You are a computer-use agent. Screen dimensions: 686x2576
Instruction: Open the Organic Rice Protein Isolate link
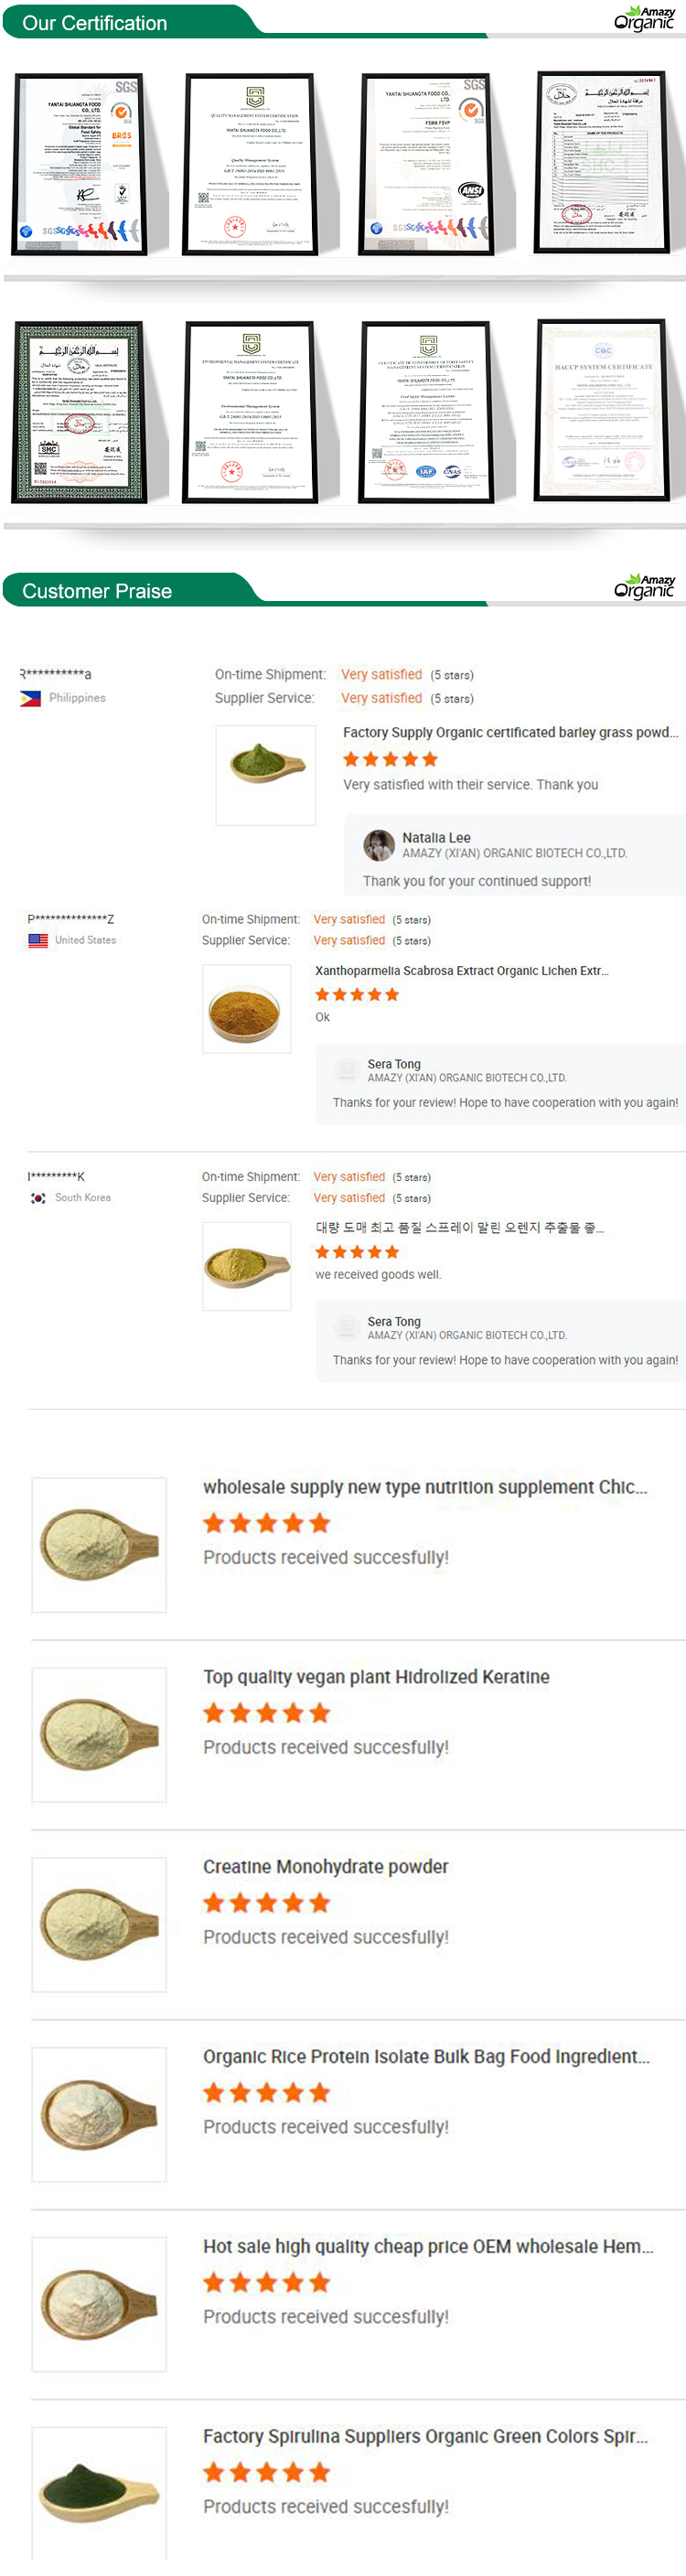pyautogui.click(x=426, y=2056)
